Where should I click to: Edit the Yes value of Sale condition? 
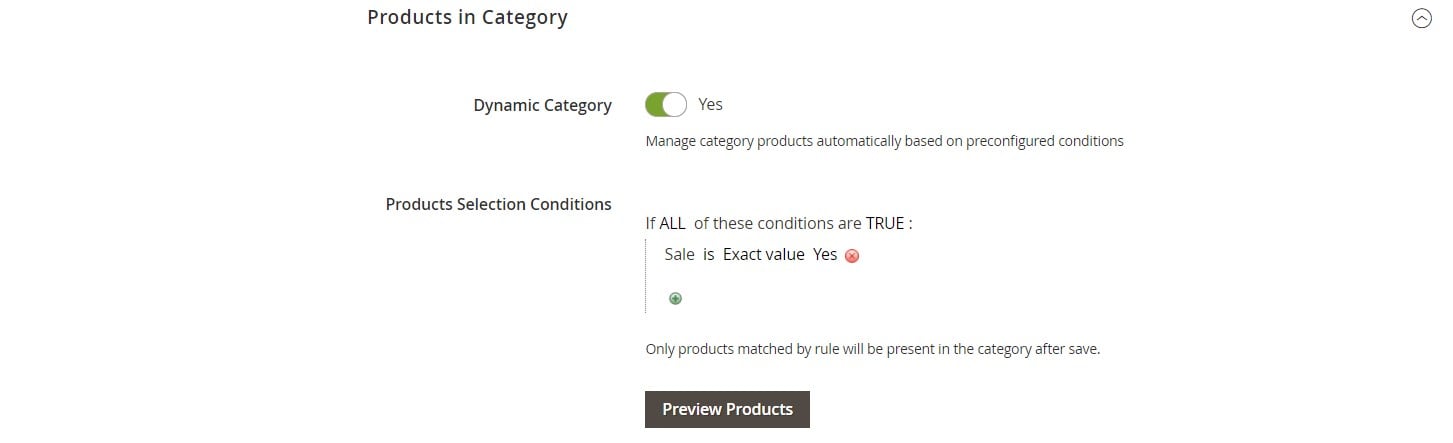[825, 254]
